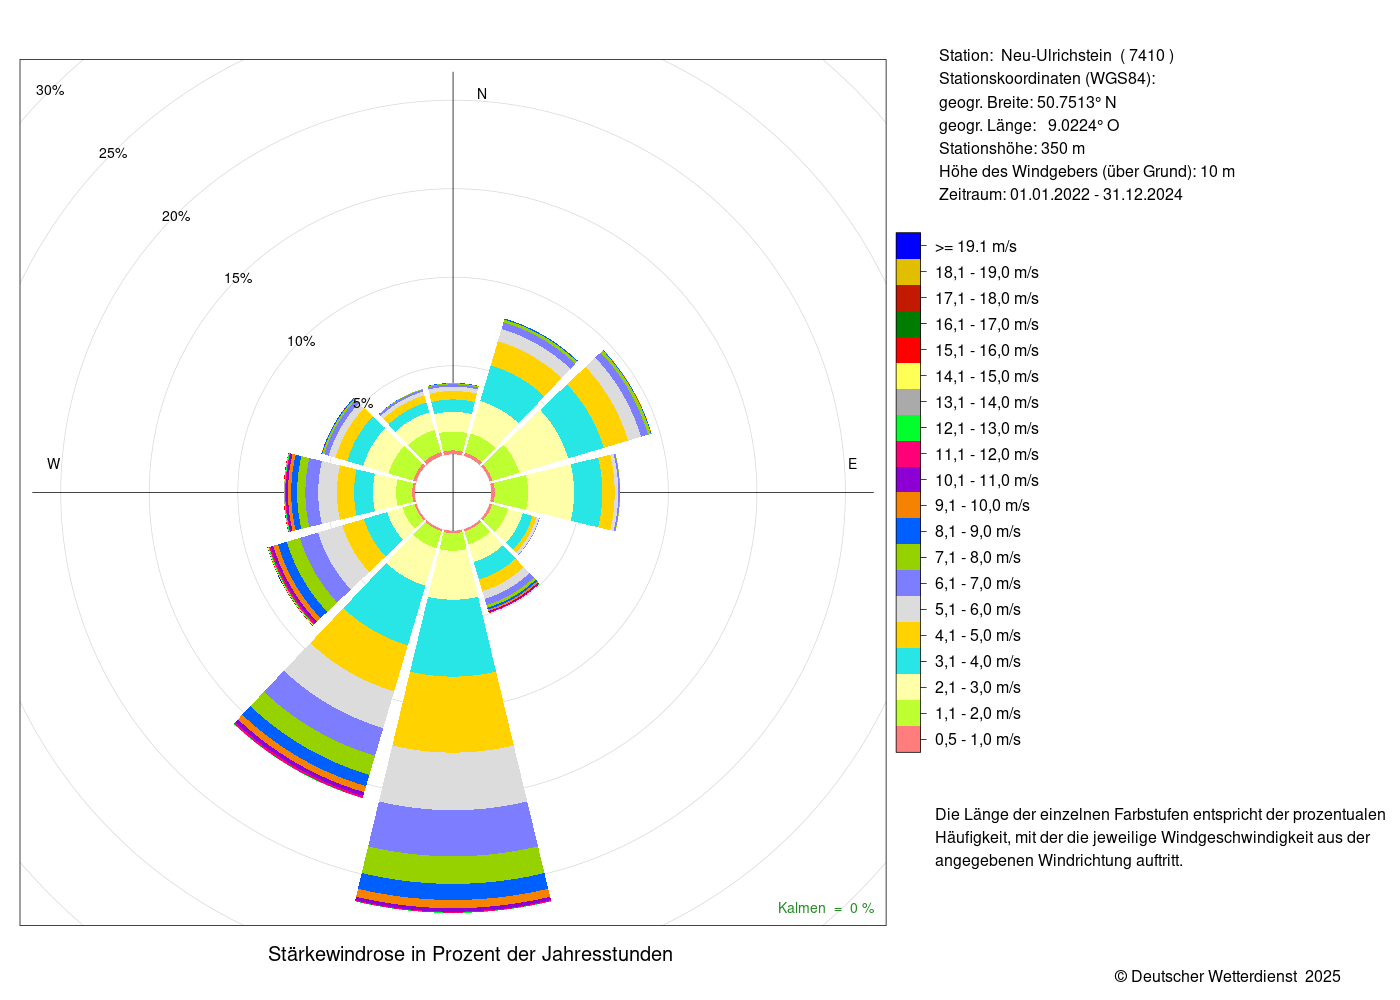Click the 6,1 - 7,0 m/s lavender swatch
Screen dimensions: 1400x1000
[x=908, y=583]
